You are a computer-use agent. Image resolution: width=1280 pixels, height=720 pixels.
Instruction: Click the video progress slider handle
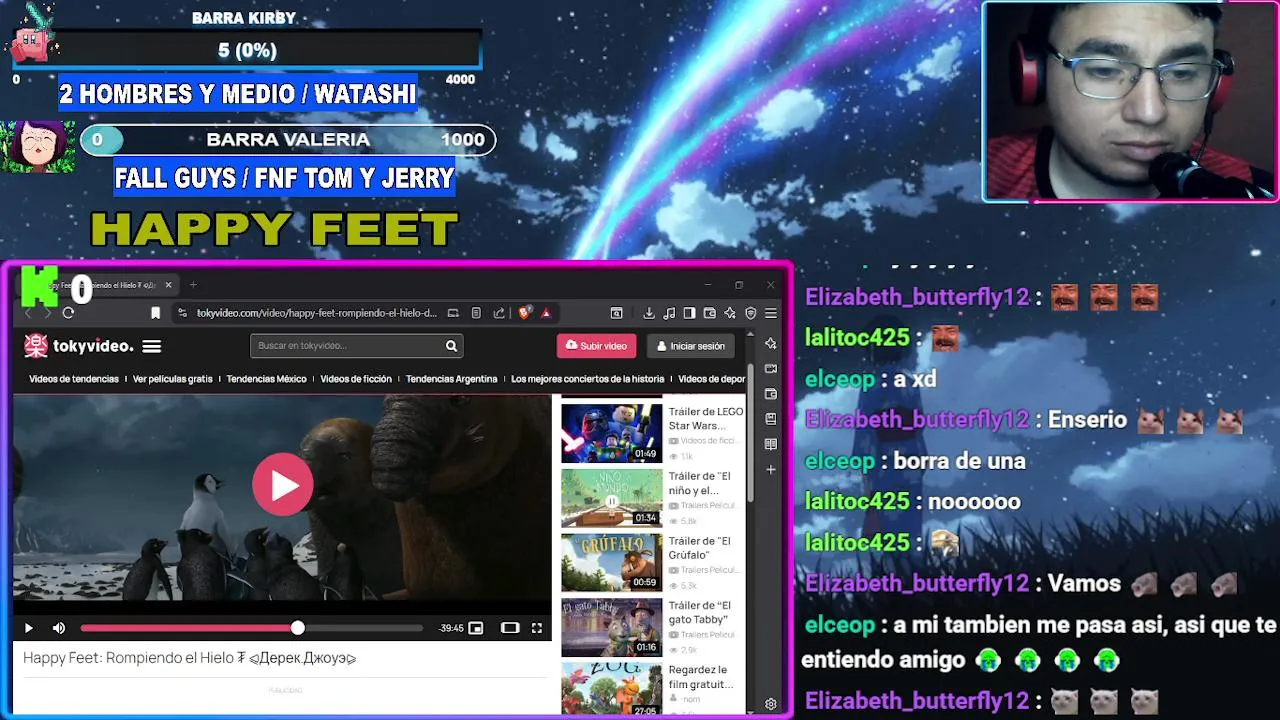(x=297, y=628)
